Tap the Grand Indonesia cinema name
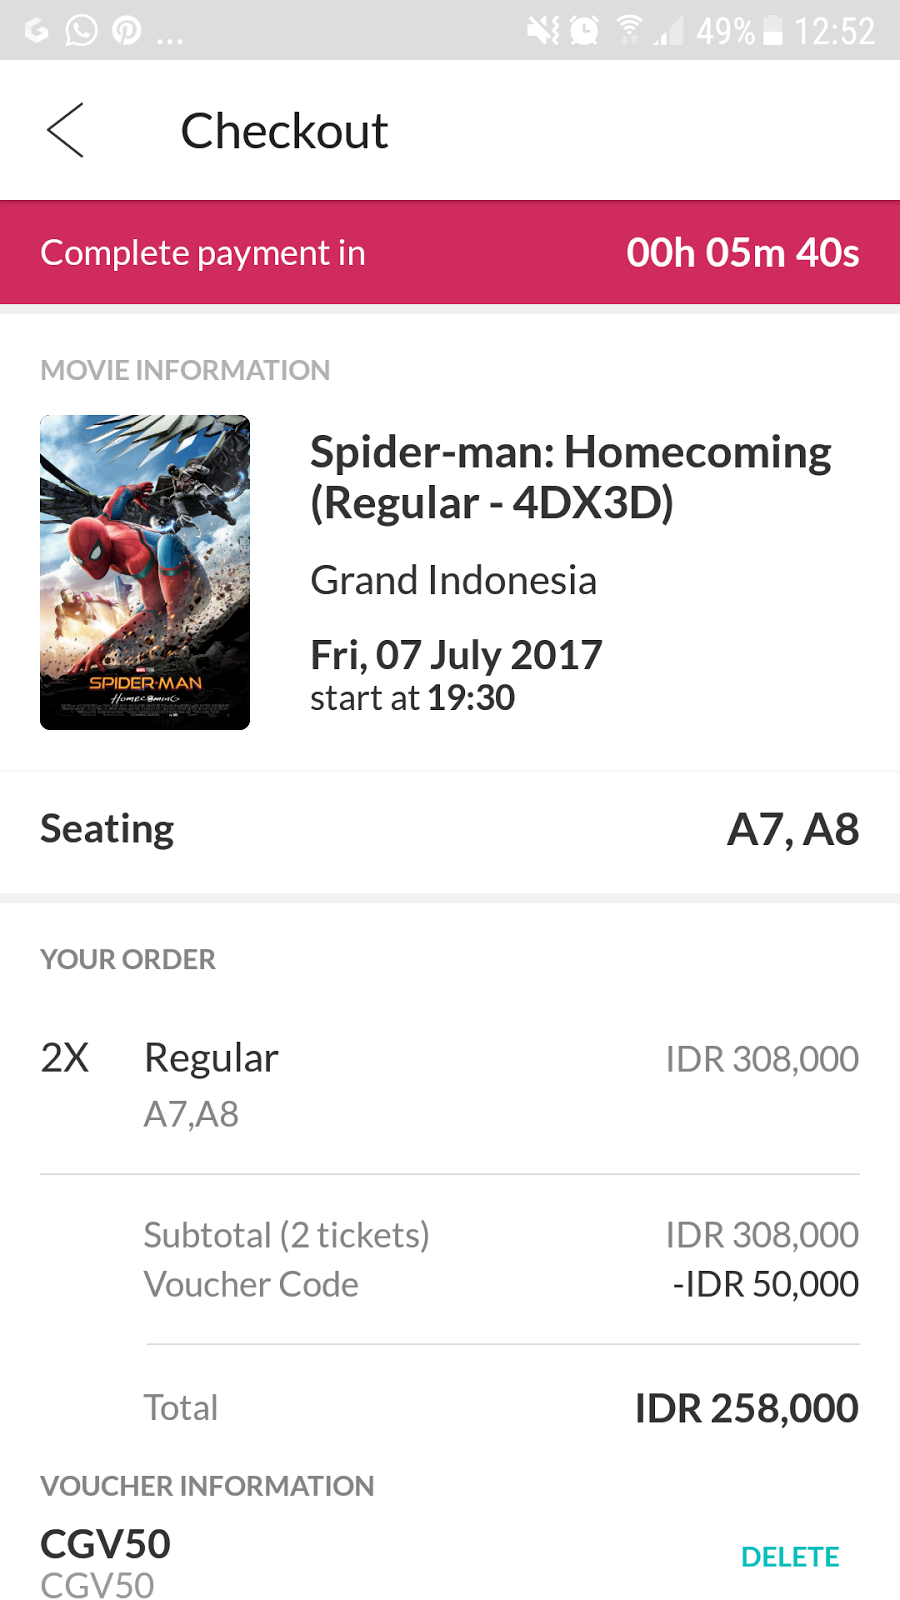Viewport: 900px width, 1600px height. pos(453,580)
